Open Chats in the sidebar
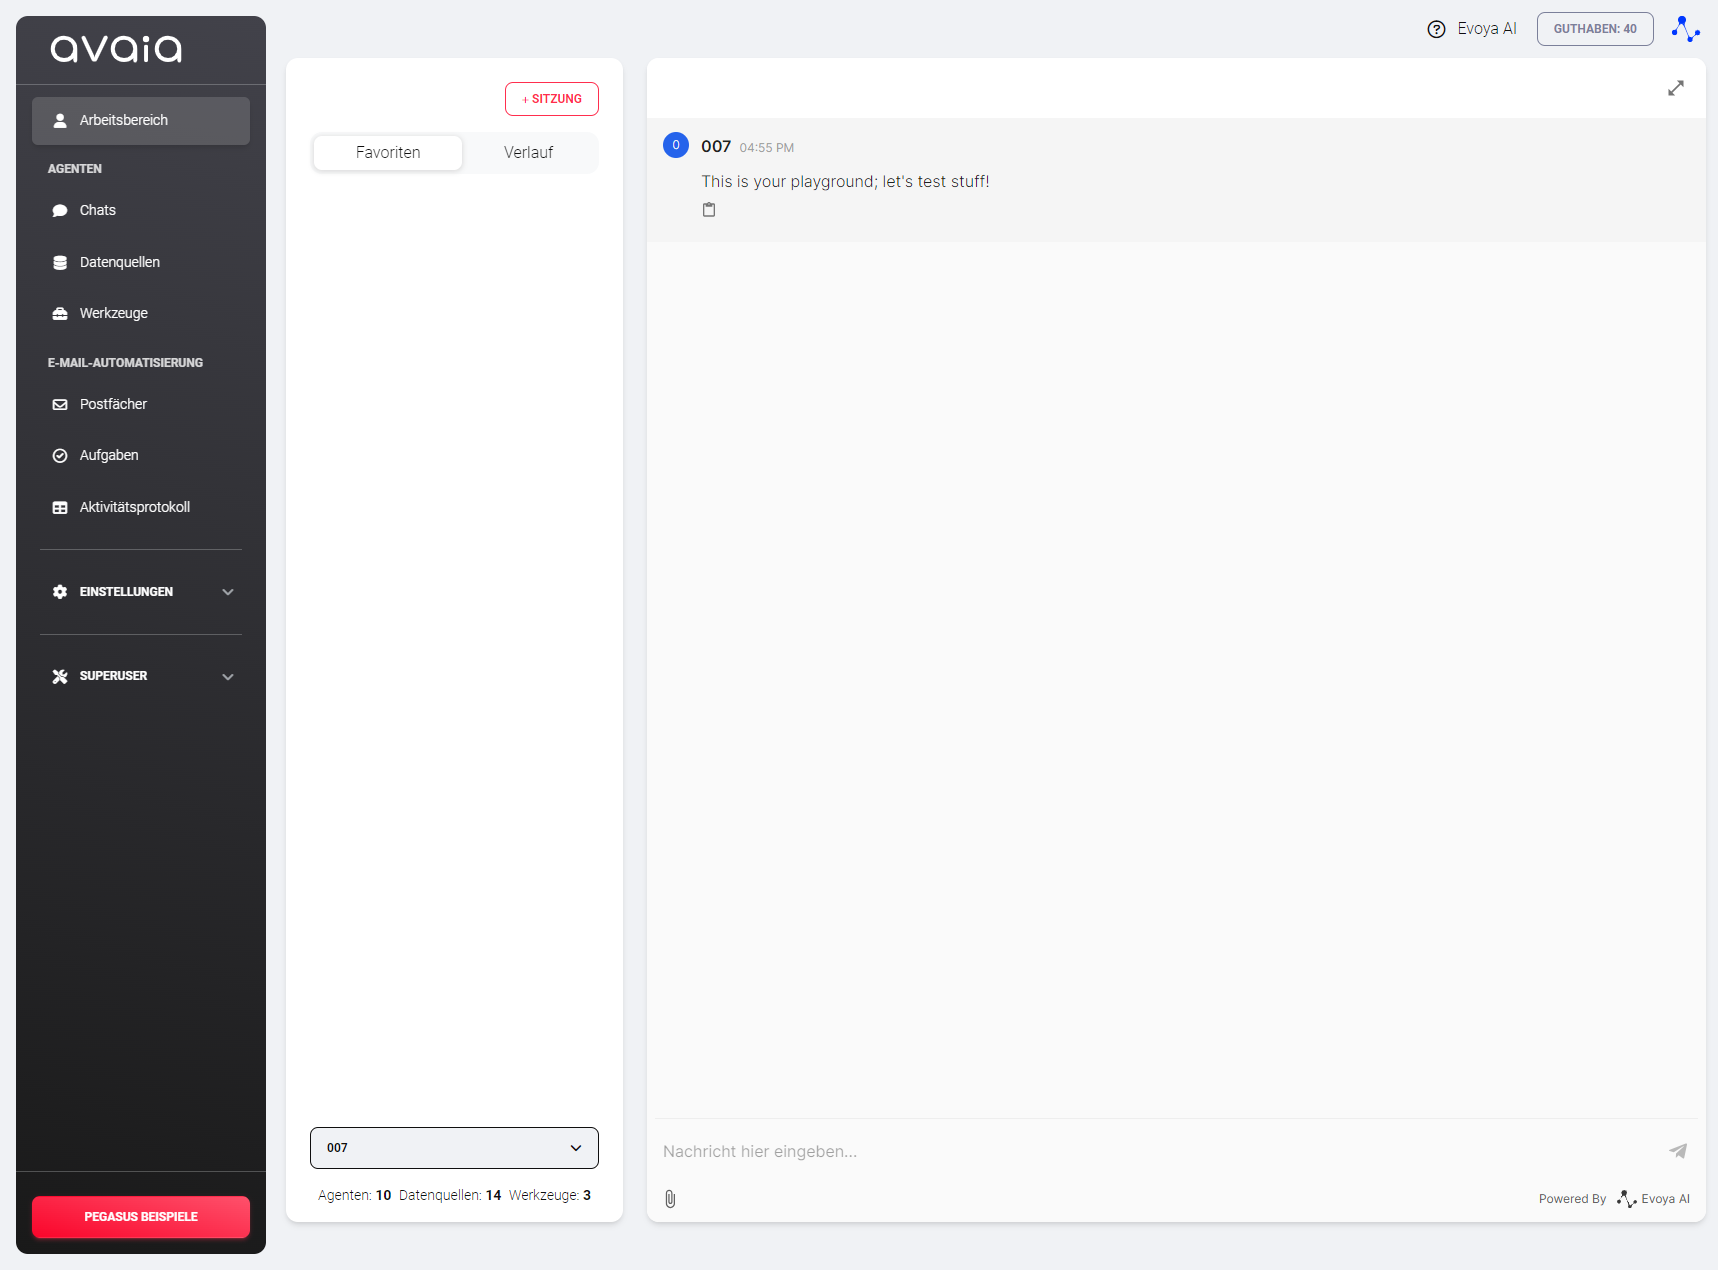Viewport: 1718px width, 1270px height. [98, 210]
